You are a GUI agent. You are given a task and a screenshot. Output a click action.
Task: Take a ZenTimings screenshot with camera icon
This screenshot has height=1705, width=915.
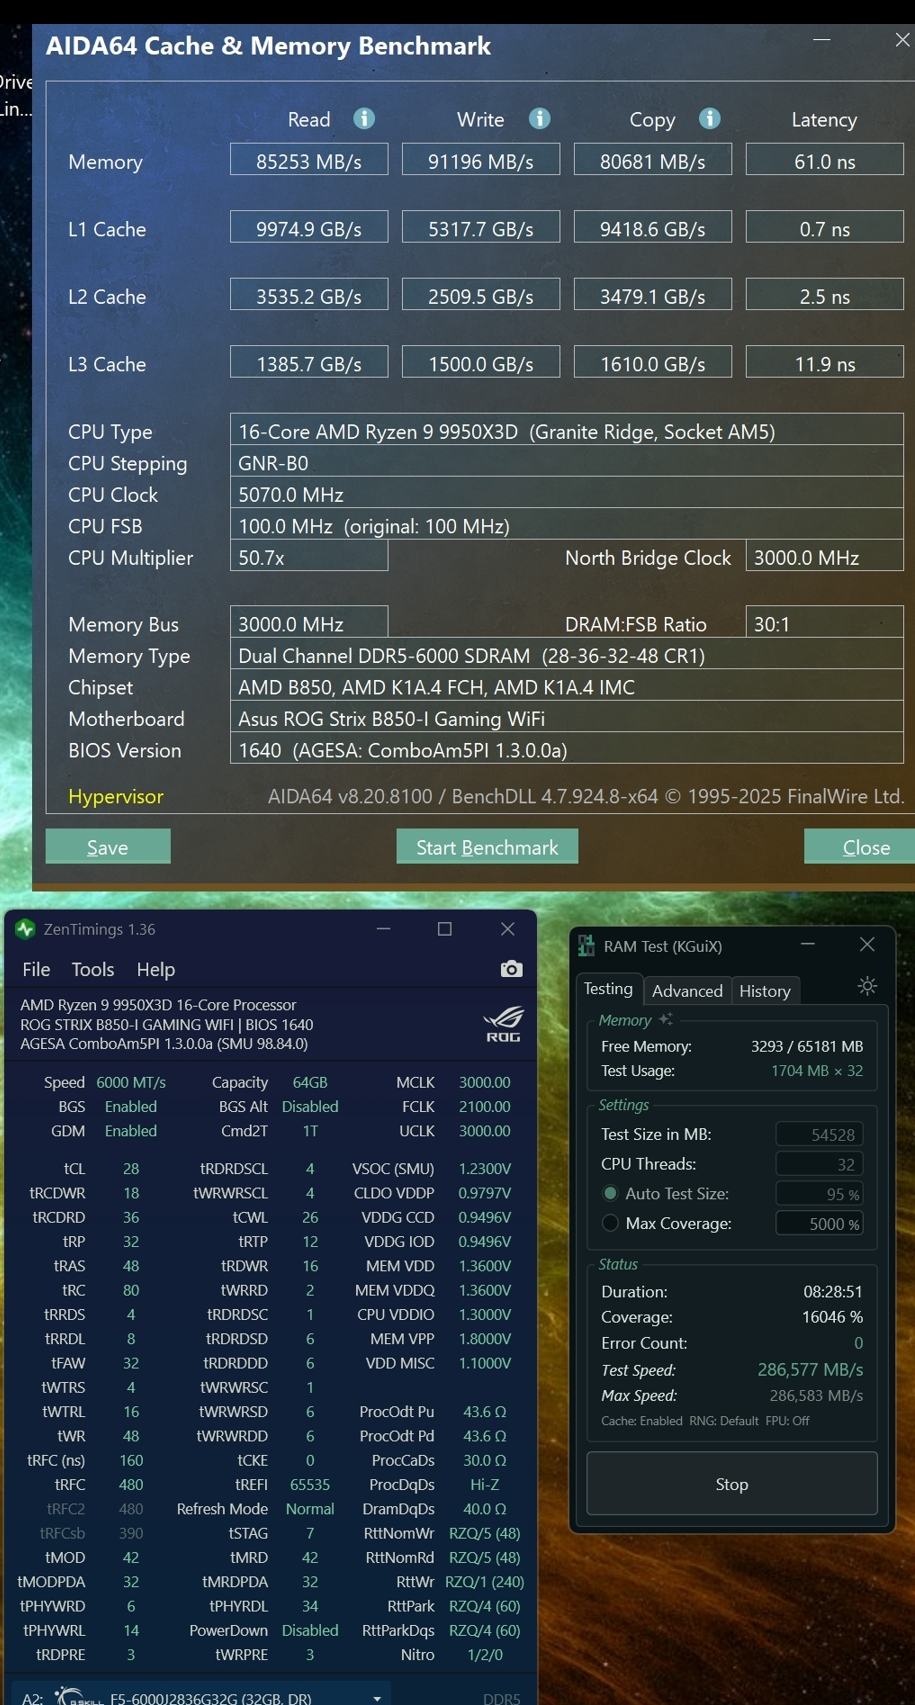511,969
